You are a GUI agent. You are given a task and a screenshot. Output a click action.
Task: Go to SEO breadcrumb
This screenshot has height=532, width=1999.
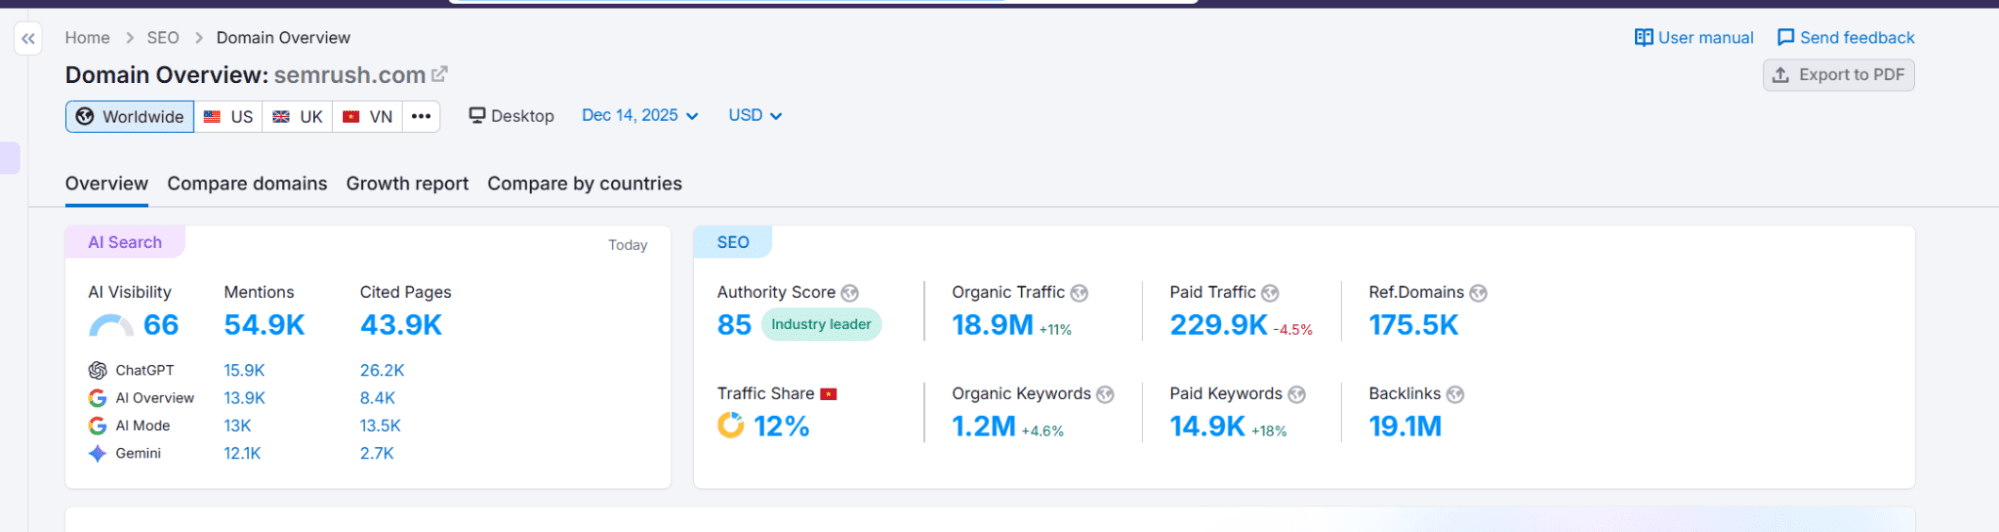tap(163, 38)
